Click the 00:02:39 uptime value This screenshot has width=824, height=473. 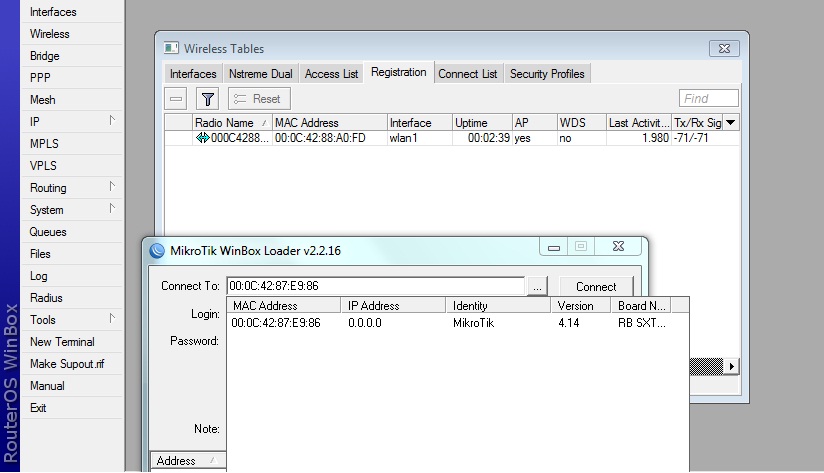488,138
